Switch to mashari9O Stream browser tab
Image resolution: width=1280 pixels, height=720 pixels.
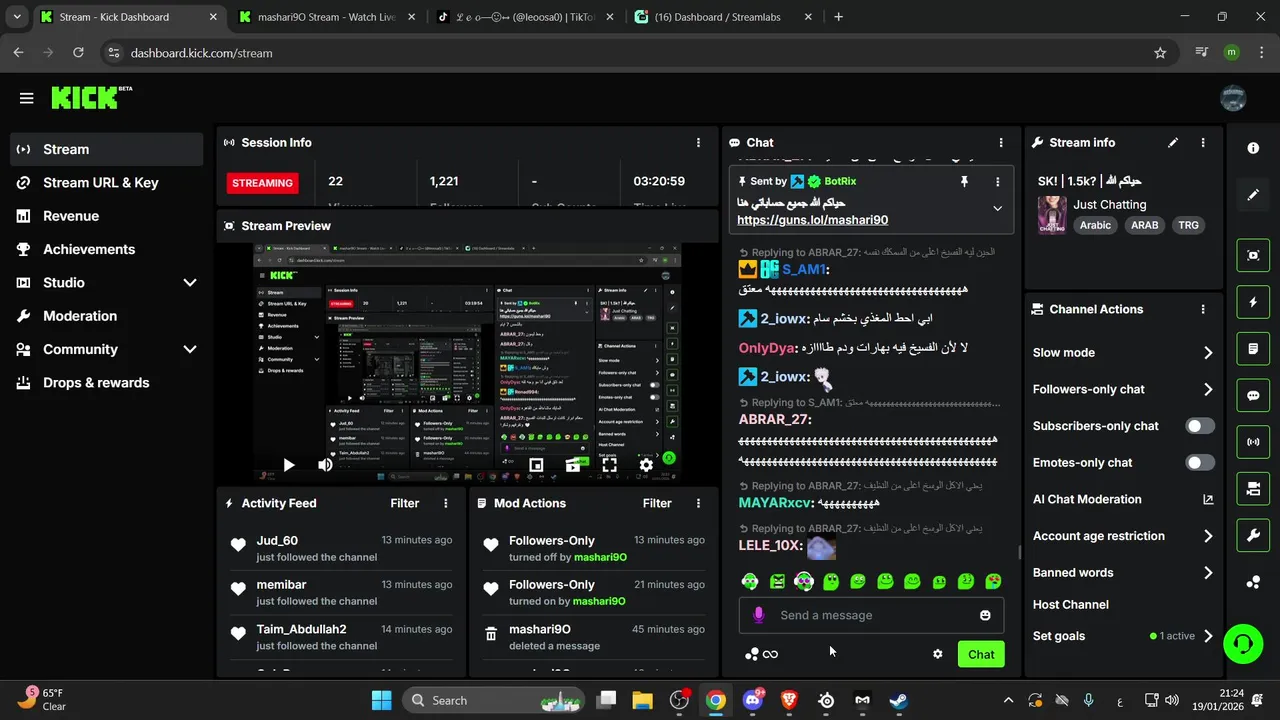tap(325, 17)
